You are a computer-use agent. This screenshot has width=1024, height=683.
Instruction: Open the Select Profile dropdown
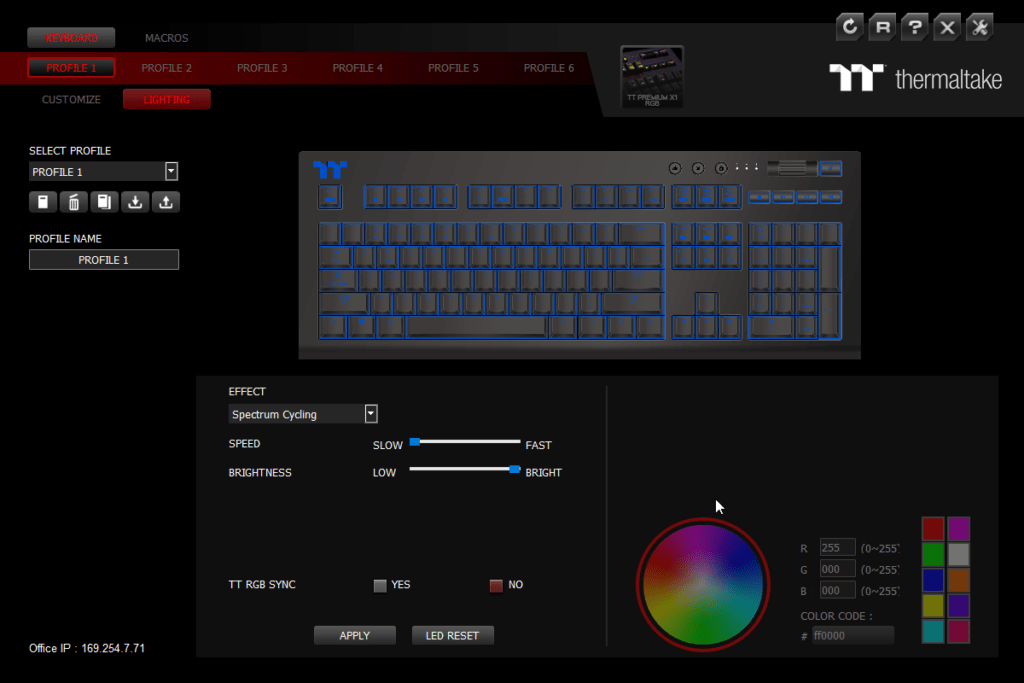pyautogui.click(x=171, y=172)
